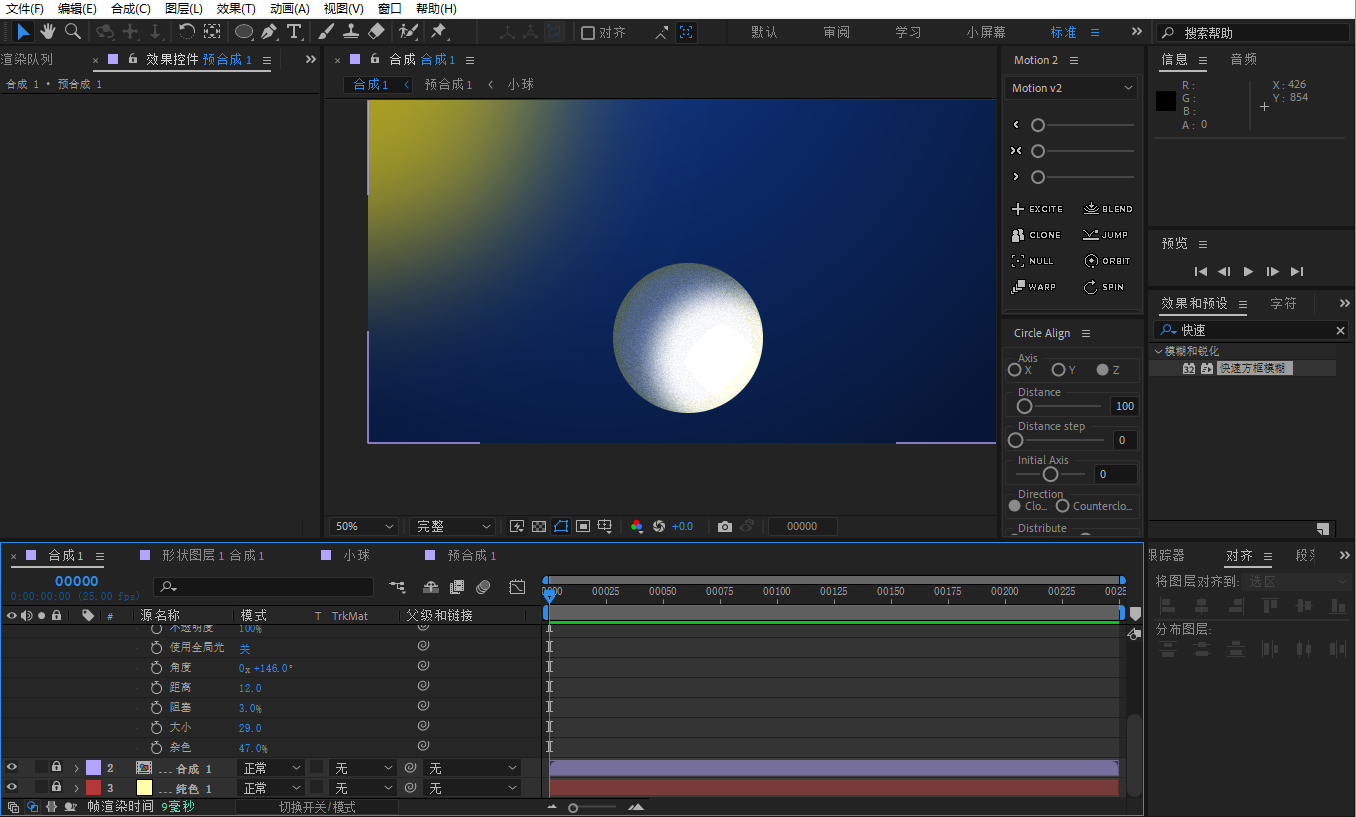
Task: Expand layer 2 合成 1 properties
Action: tap(76, 768)
